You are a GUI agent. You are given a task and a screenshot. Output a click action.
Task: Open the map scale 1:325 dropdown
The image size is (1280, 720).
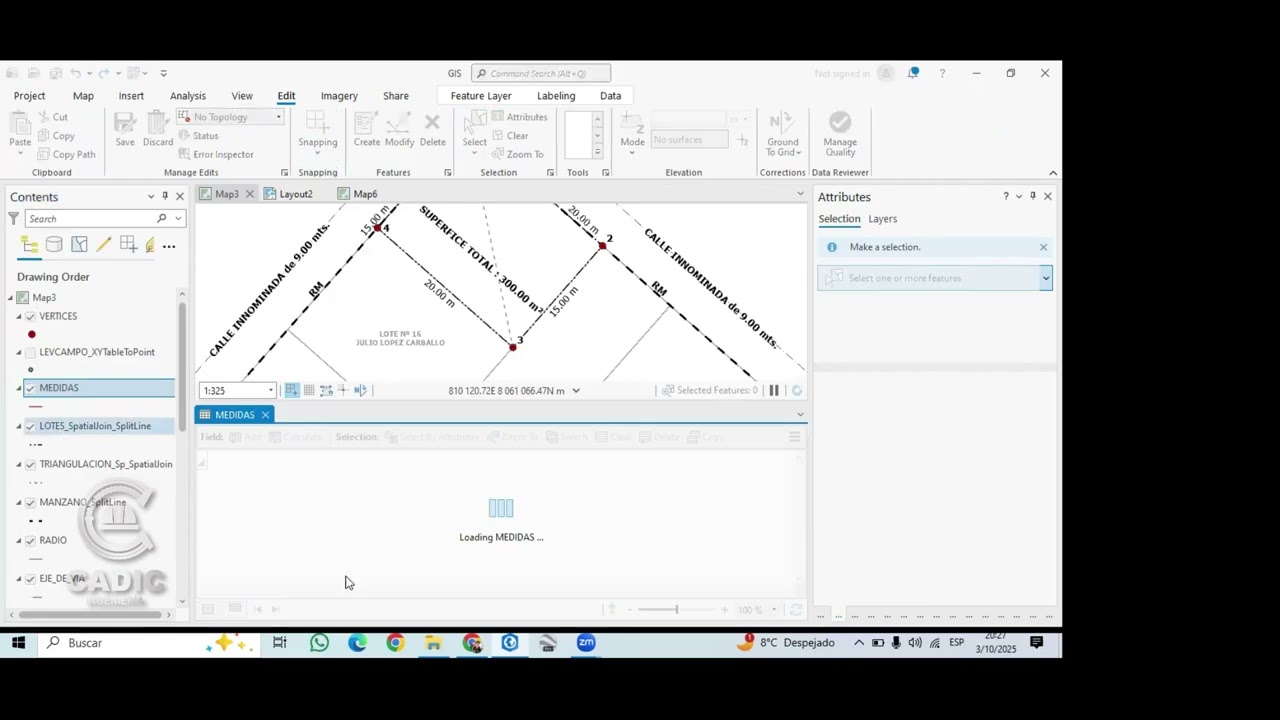[x=270, y=391]
